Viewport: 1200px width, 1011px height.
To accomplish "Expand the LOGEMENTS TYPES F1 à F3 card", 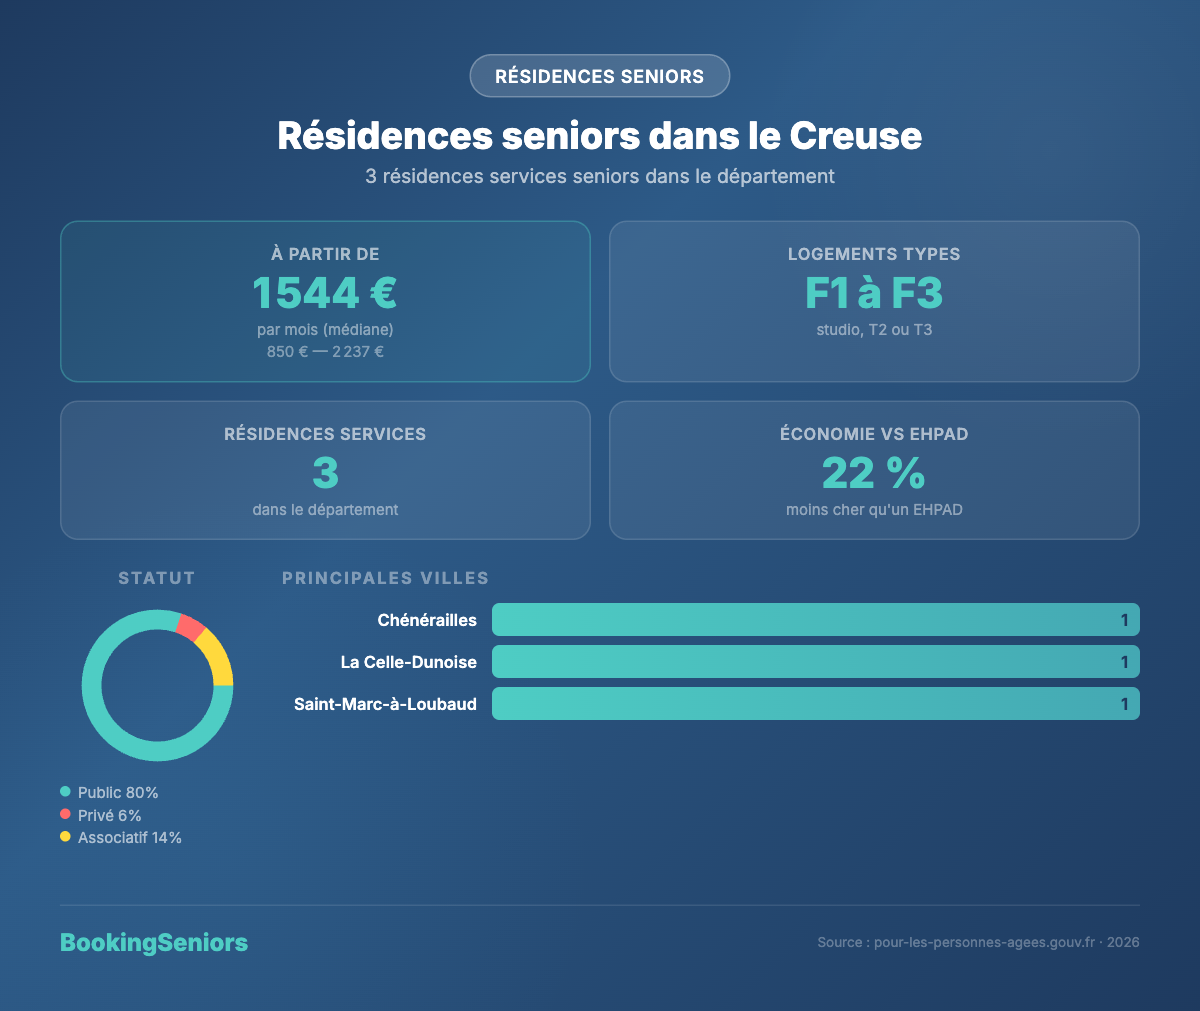I will click(874, 301).
